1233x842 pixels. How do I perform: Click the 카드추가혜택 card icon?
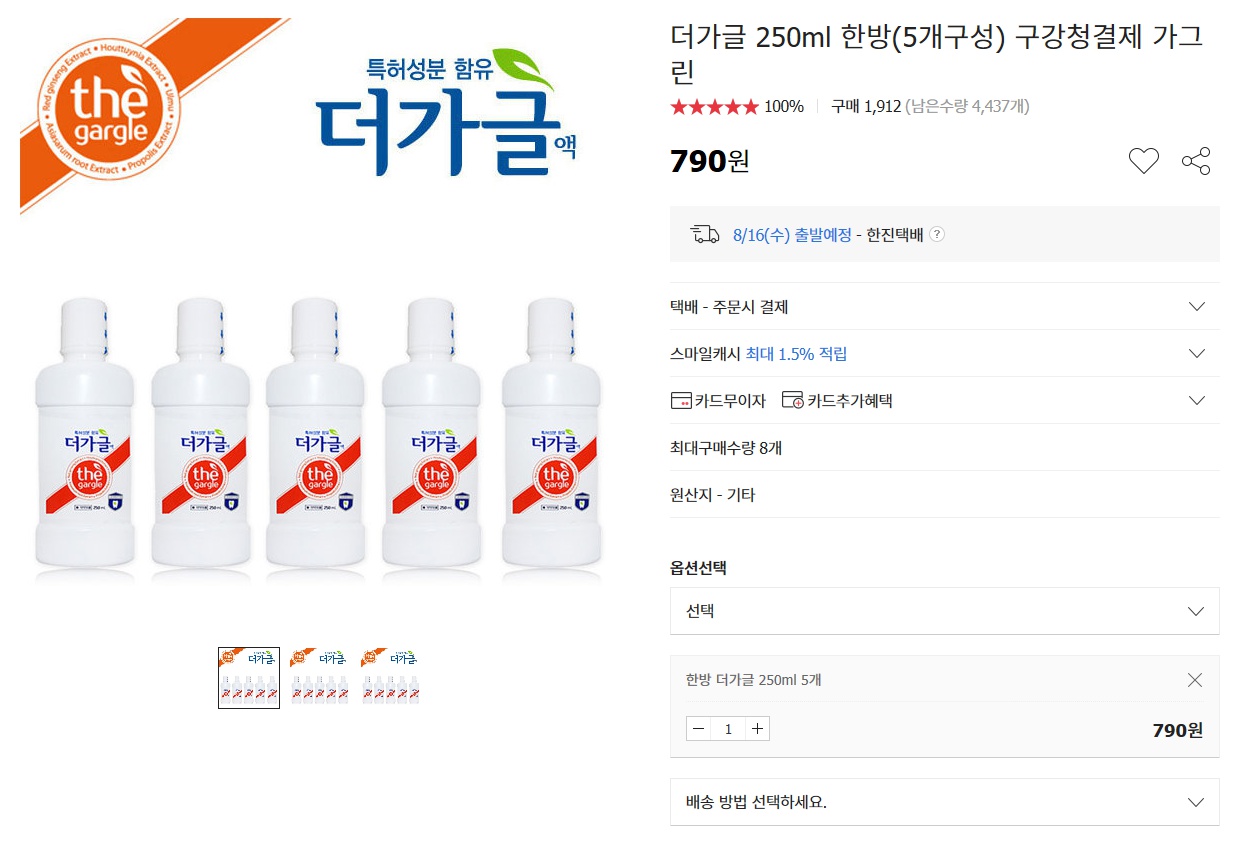pos(792,401)
